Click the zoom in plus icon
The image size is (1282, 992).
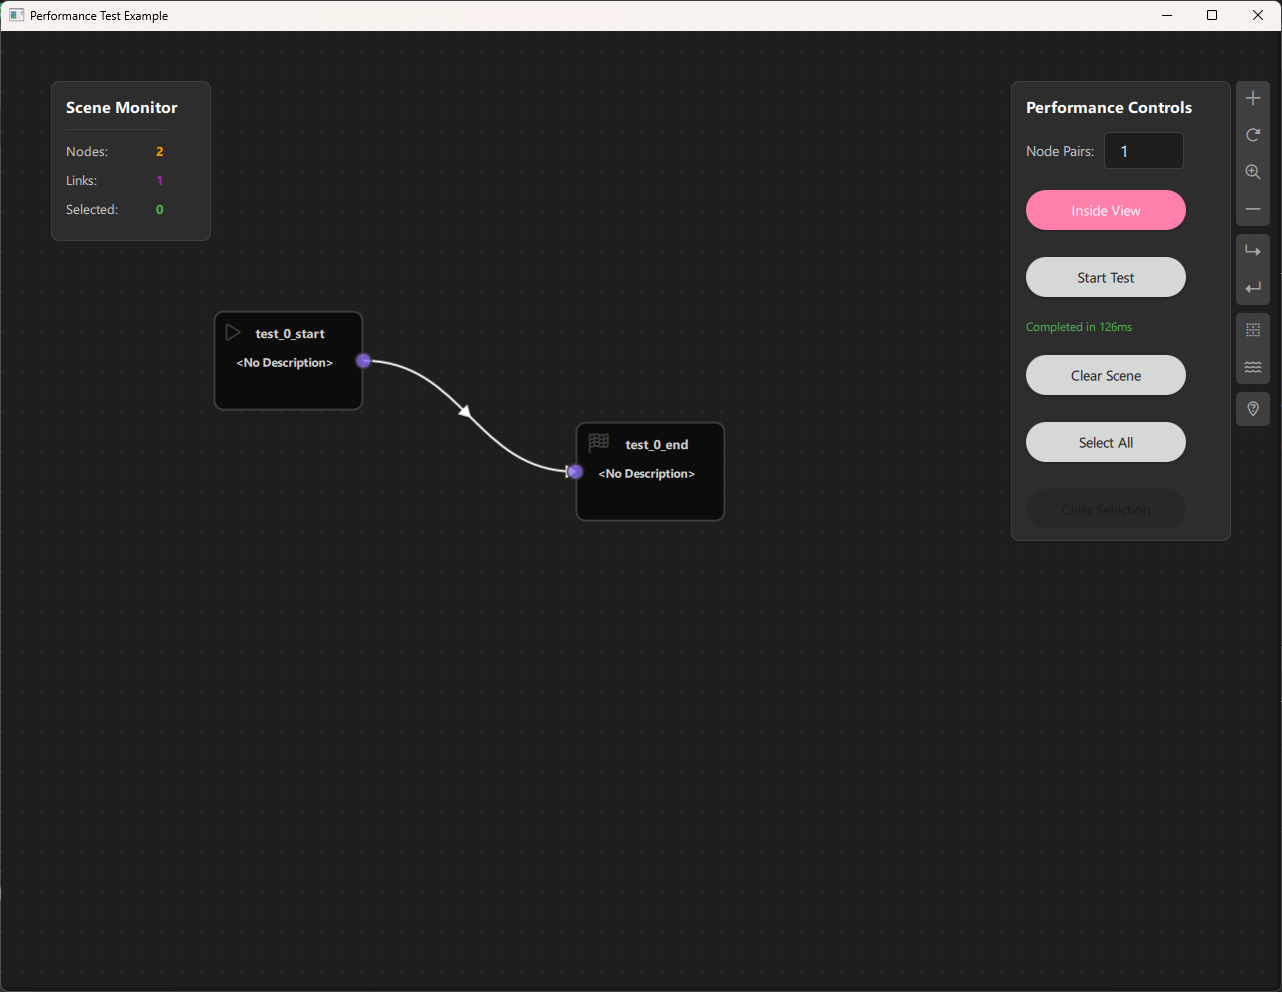[x=1252, y=97]
